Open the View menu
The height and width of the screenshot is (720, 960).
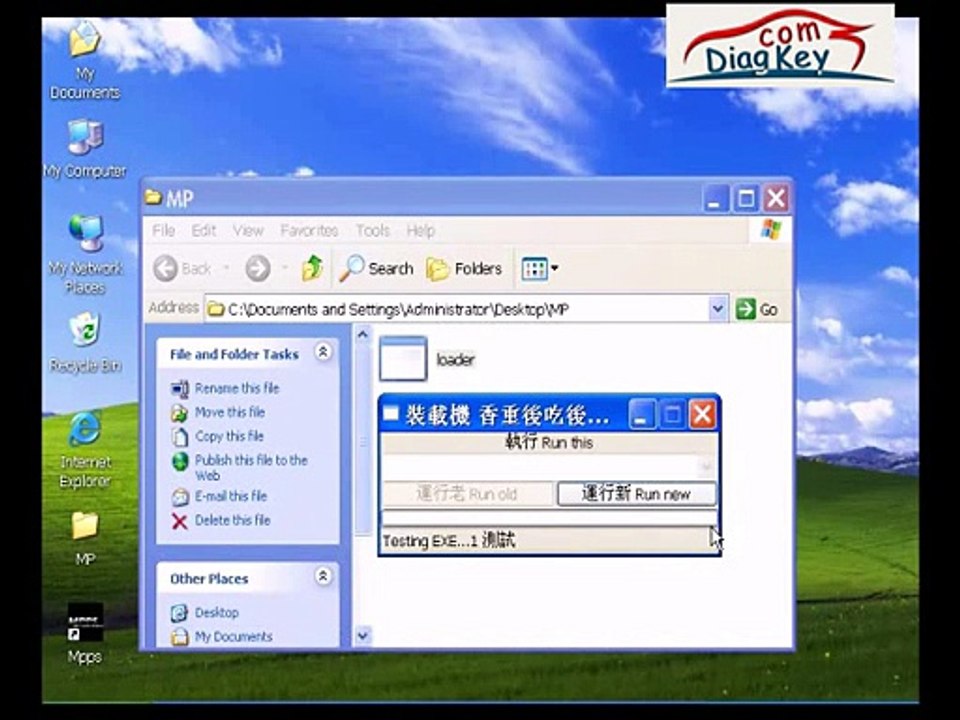coord(248,231)
